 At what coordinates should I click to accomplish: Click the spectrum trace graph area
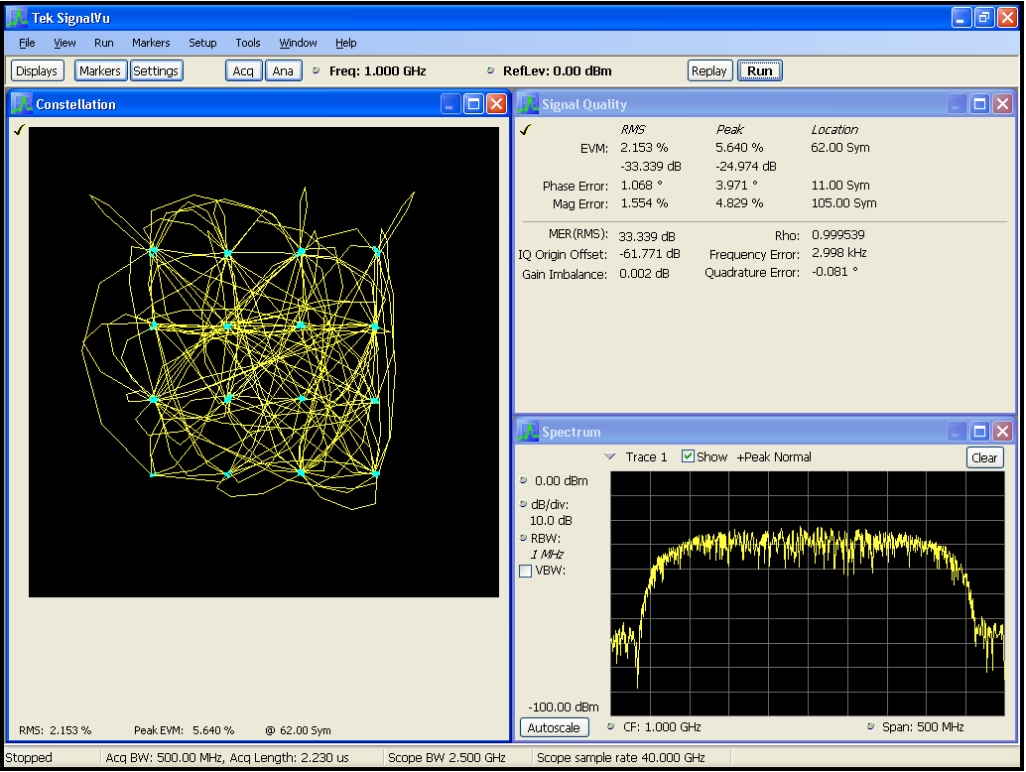click(807, 593)
